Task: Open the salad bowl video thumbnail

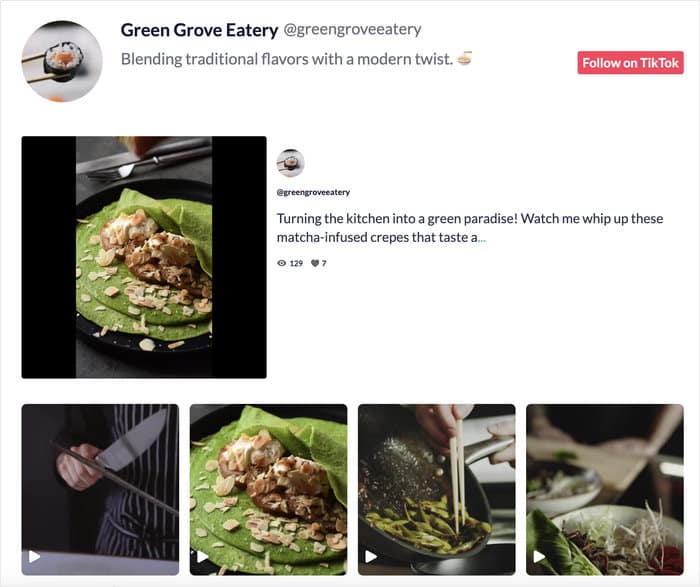Action: click(605, 489)
